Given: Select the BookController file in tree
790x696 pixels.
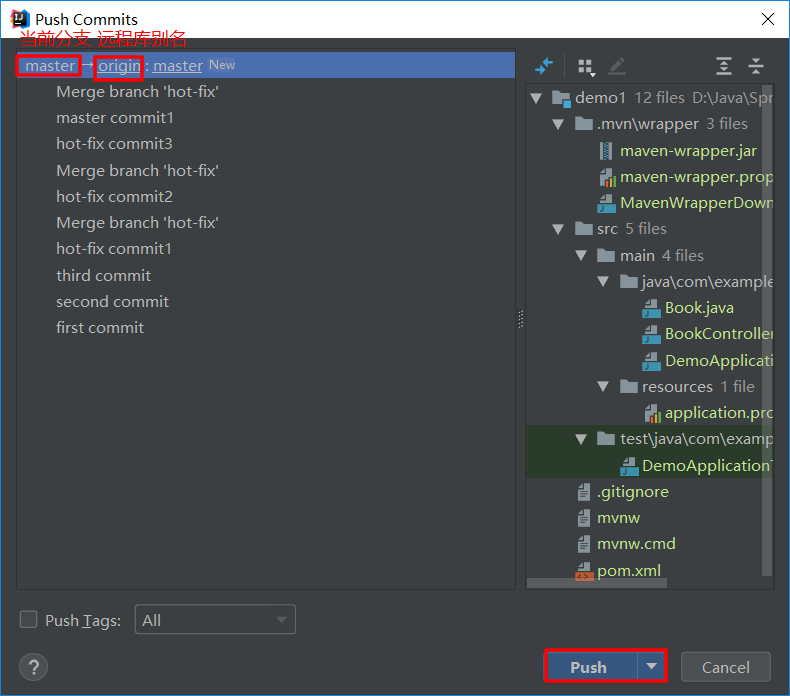Looking at the screenshot, I should coord(718,334).
